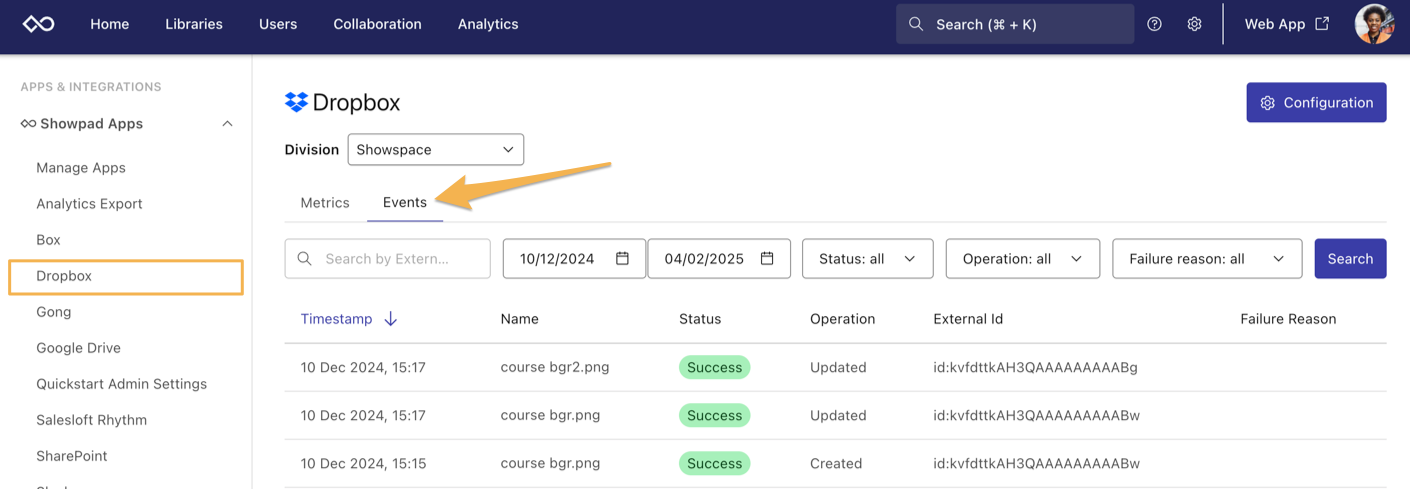Click the user profile avatar

[1374, 24]
